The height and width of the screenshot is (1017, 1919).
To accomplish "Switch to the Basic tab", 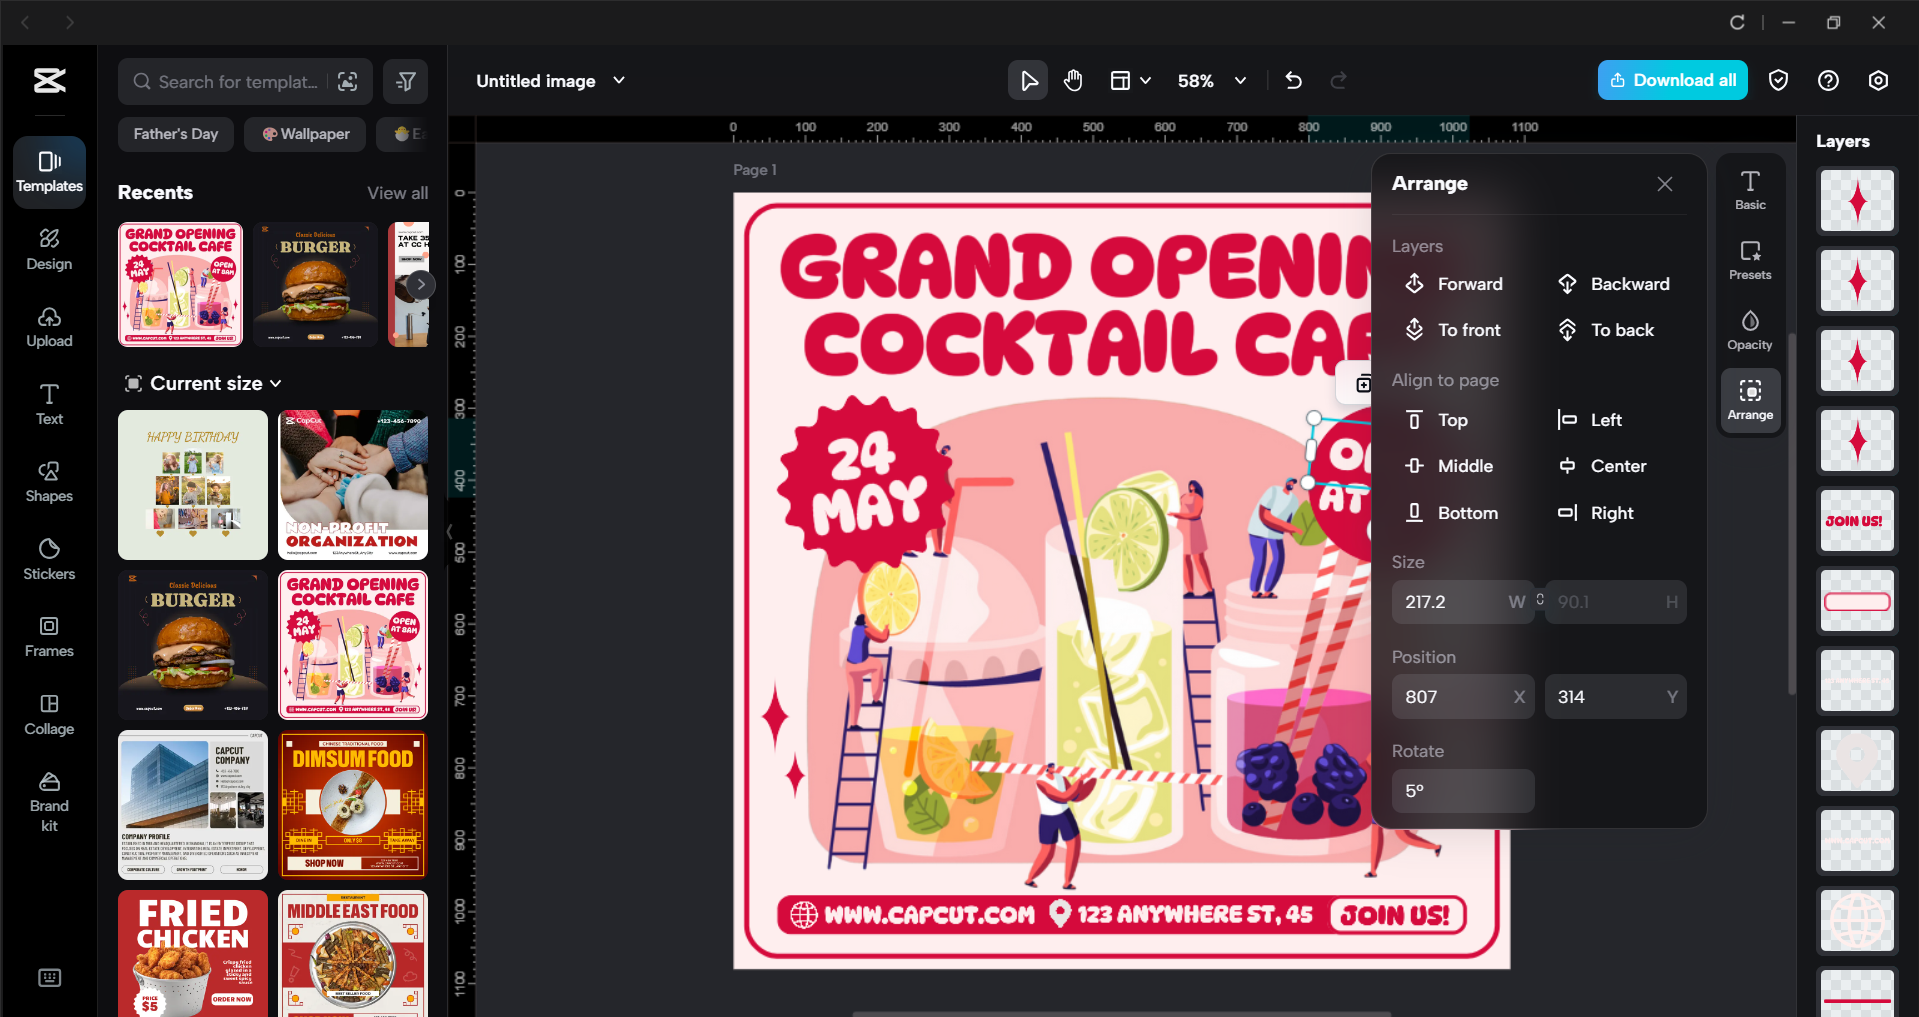I will tap(1749, 189).
